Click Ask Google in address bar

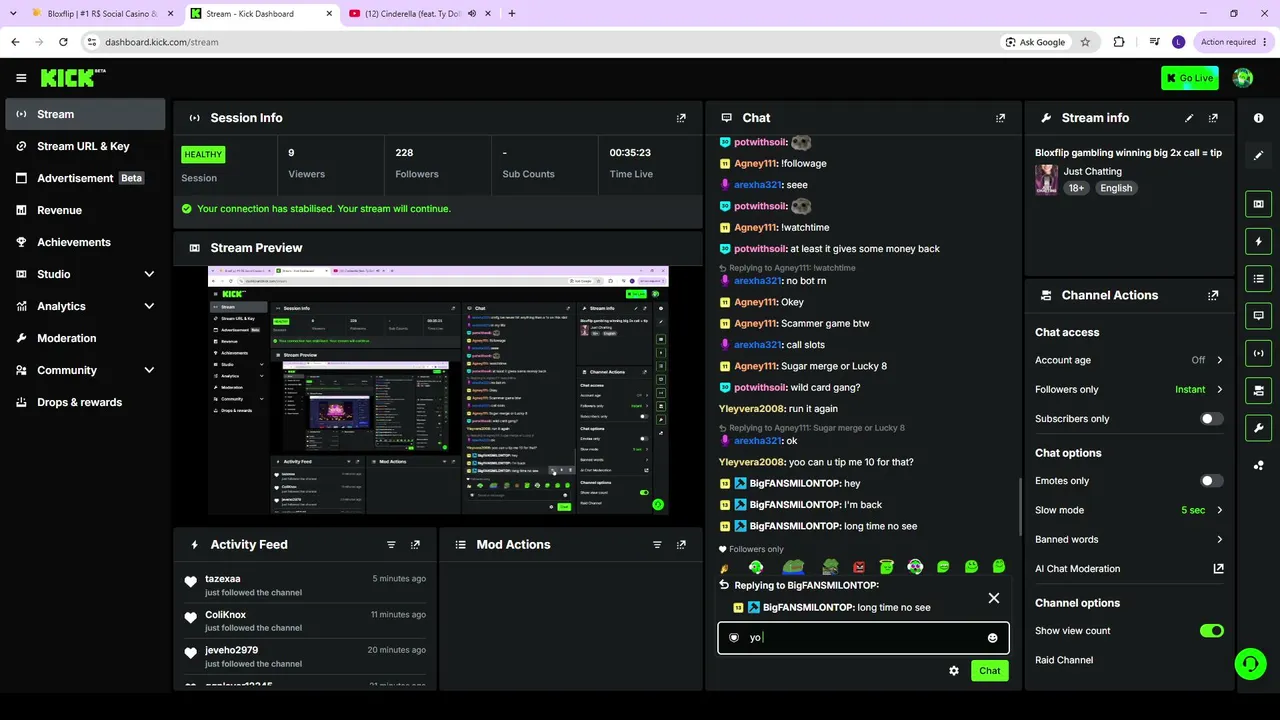pos(1034,42)
